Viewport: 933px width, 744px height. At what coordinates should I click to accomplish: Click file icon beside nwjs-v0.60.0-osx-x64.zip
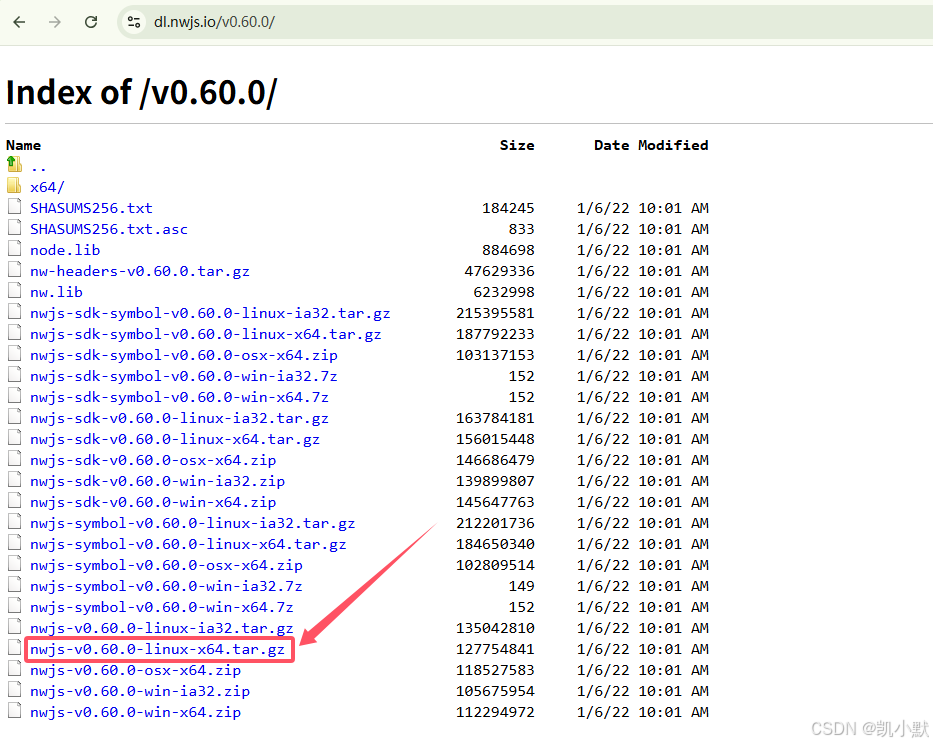(x=14, y=668)
